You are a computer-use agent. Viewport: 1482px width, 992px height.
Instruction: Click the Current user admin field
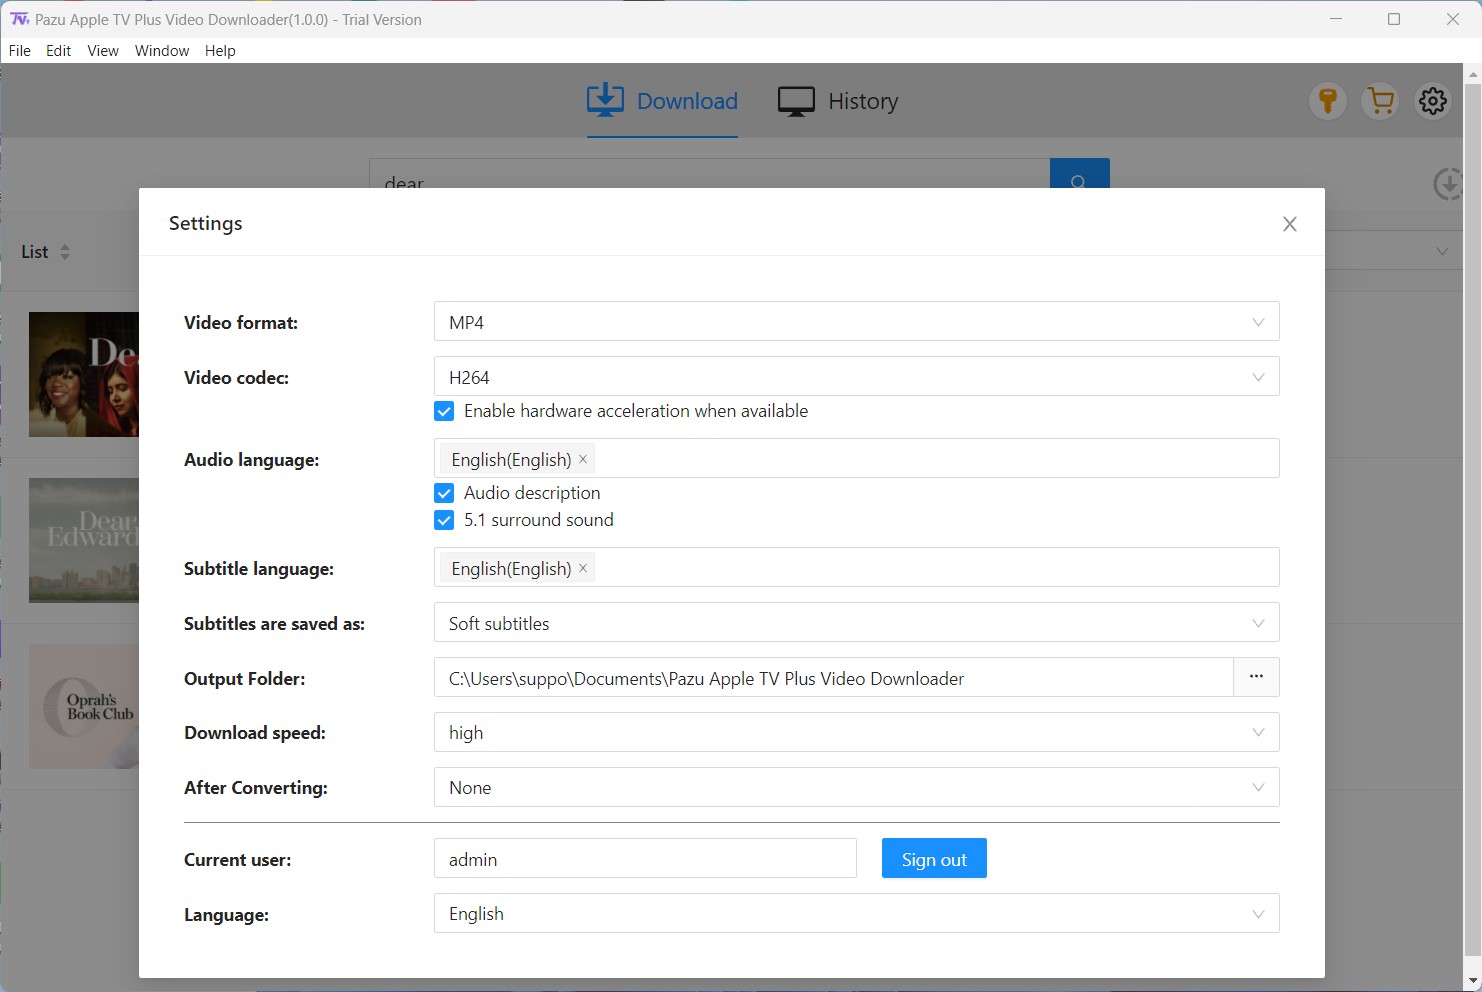point(645,859)
